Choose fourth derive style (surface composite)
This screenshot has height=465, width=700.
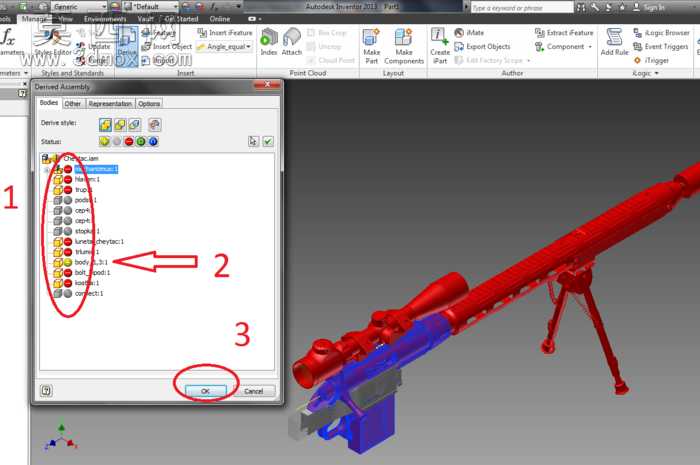[154, 125]
